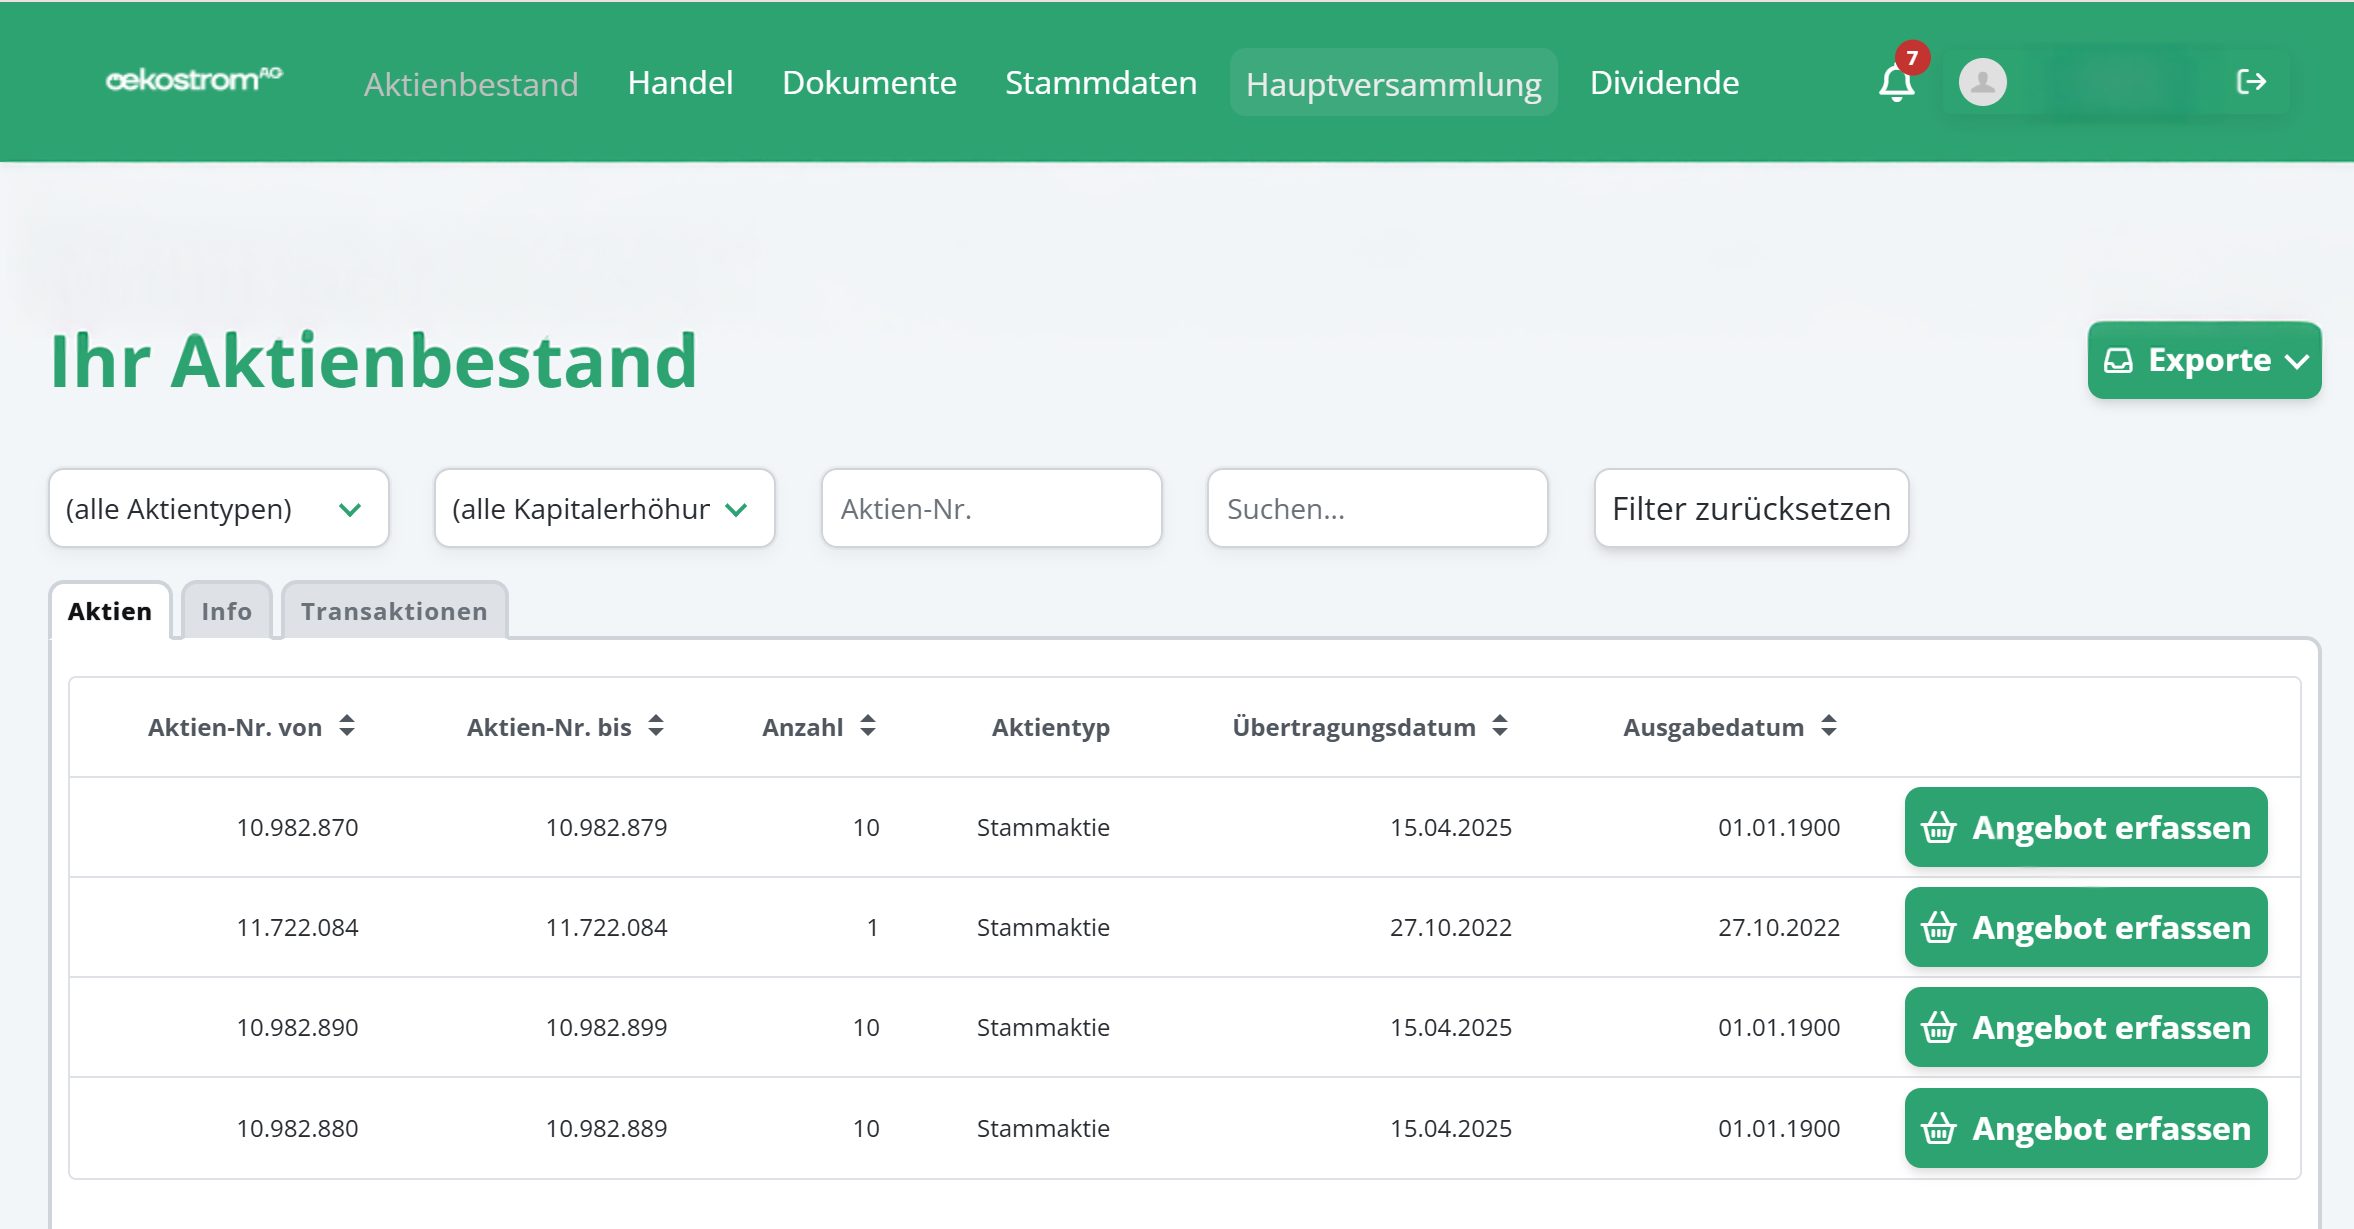The image size is (2354, 1229).
Task: Click the logout arrow icon
Action: tap(2250, 82)
